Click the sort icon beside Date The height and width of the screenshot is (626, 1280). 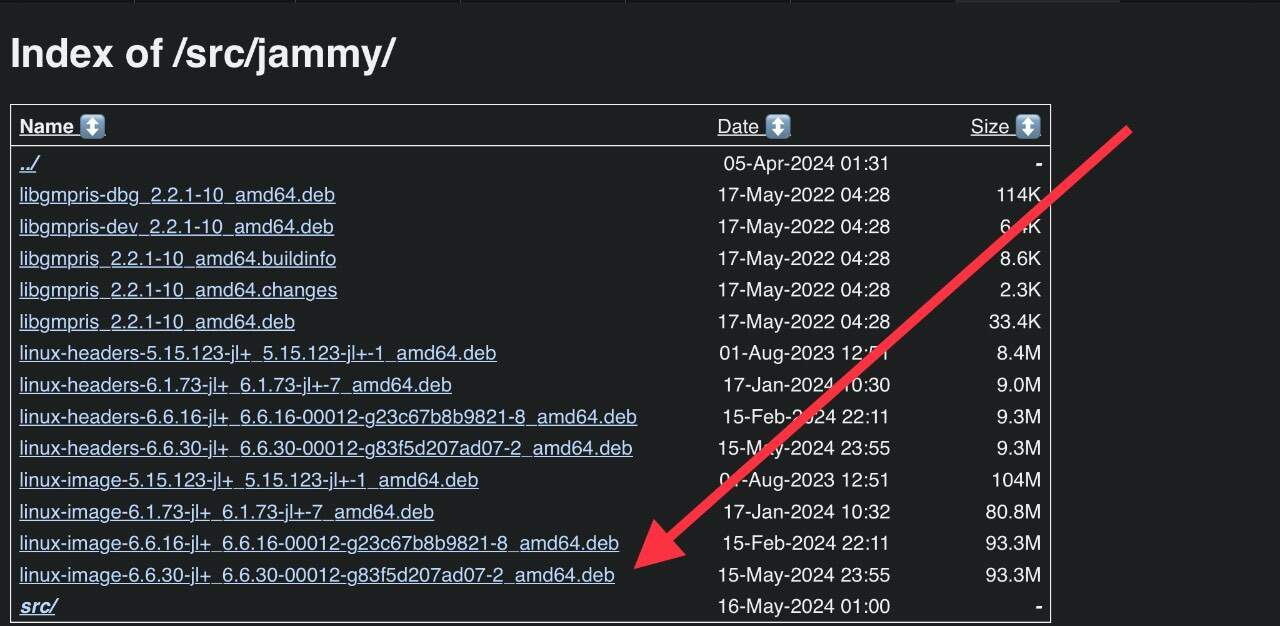tap(778, 127)
